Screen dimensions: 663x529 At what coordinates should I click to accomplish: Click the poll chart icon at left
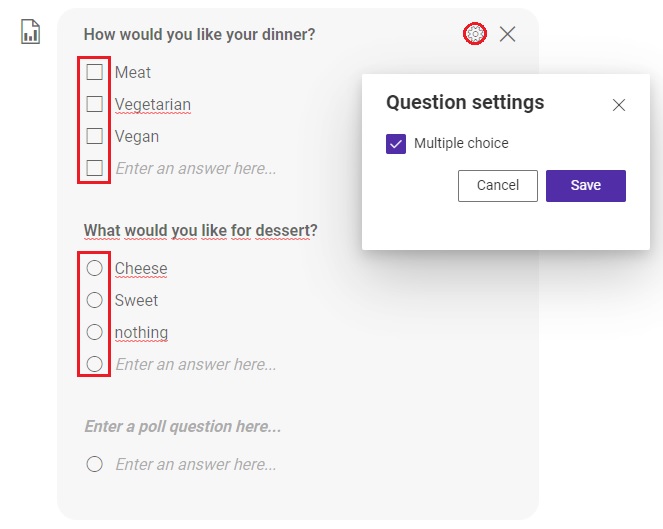30,32
